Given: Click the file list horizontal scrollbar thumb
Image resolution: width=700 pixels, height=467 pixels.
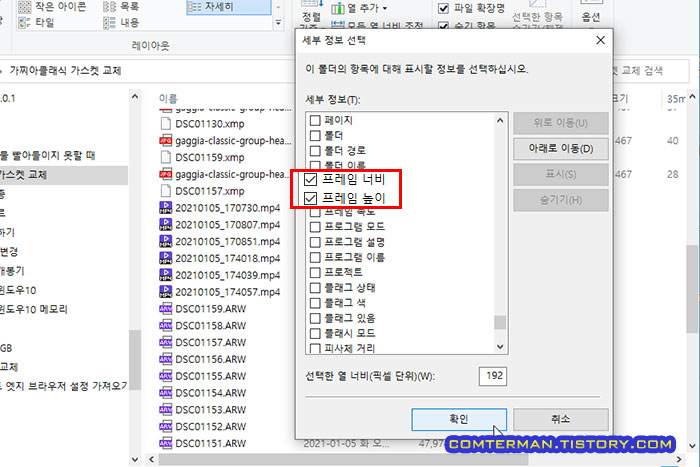Looking at the screenshot, I should pos(343,459).
